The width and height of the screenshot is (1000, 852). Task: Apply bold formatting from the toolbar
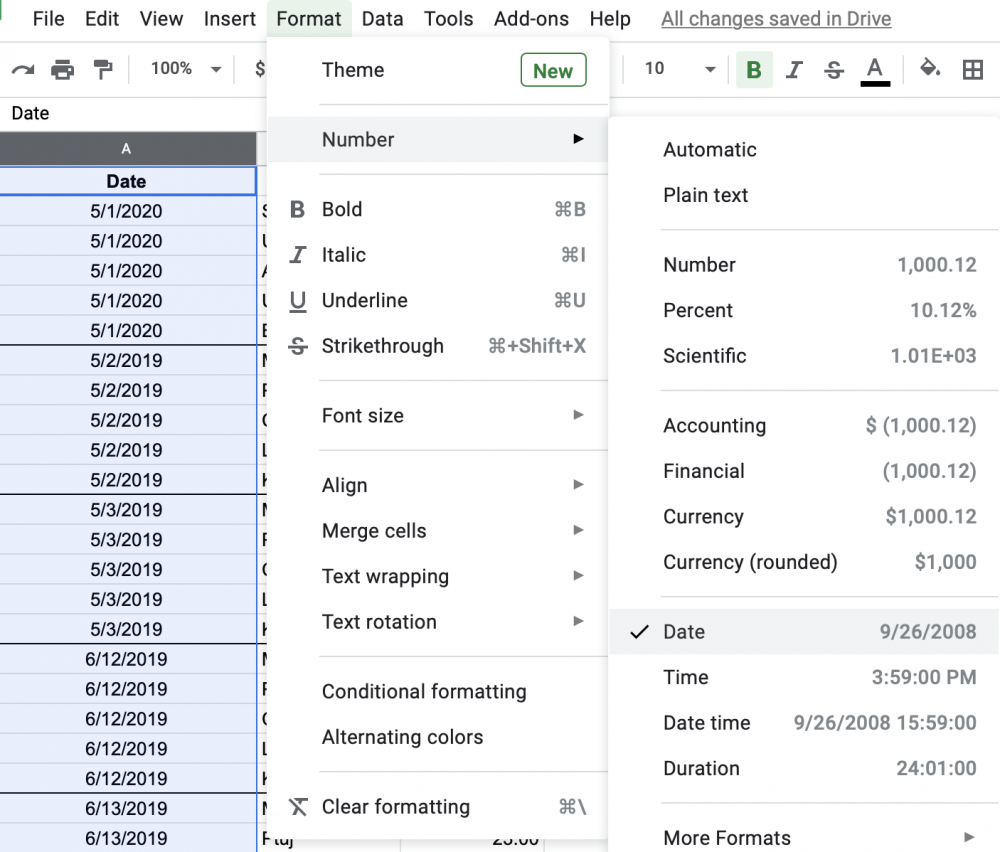[753, 69]
